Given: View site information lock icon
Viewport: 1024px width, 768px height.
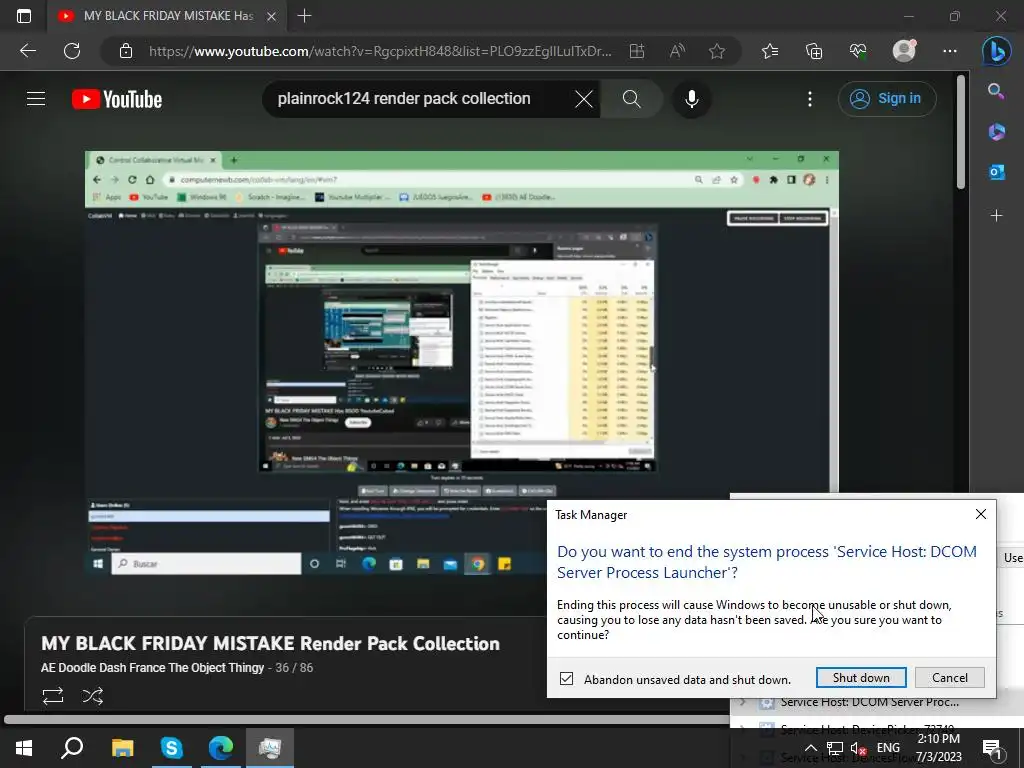Looking at the screenshot, I should pyautogui.click(x=126, y=51).
